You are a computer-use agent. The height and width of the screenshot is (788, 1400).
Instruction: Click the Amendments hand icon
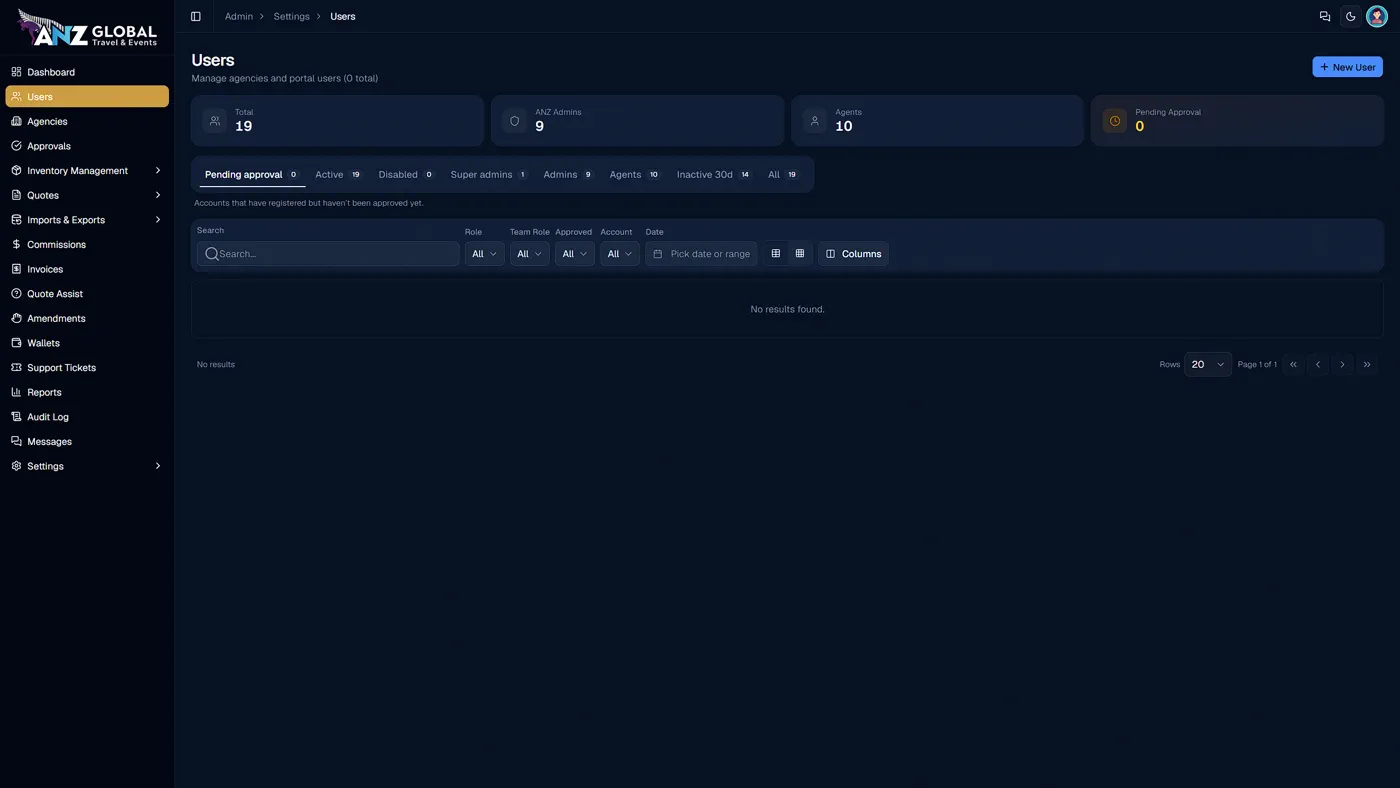16,318
